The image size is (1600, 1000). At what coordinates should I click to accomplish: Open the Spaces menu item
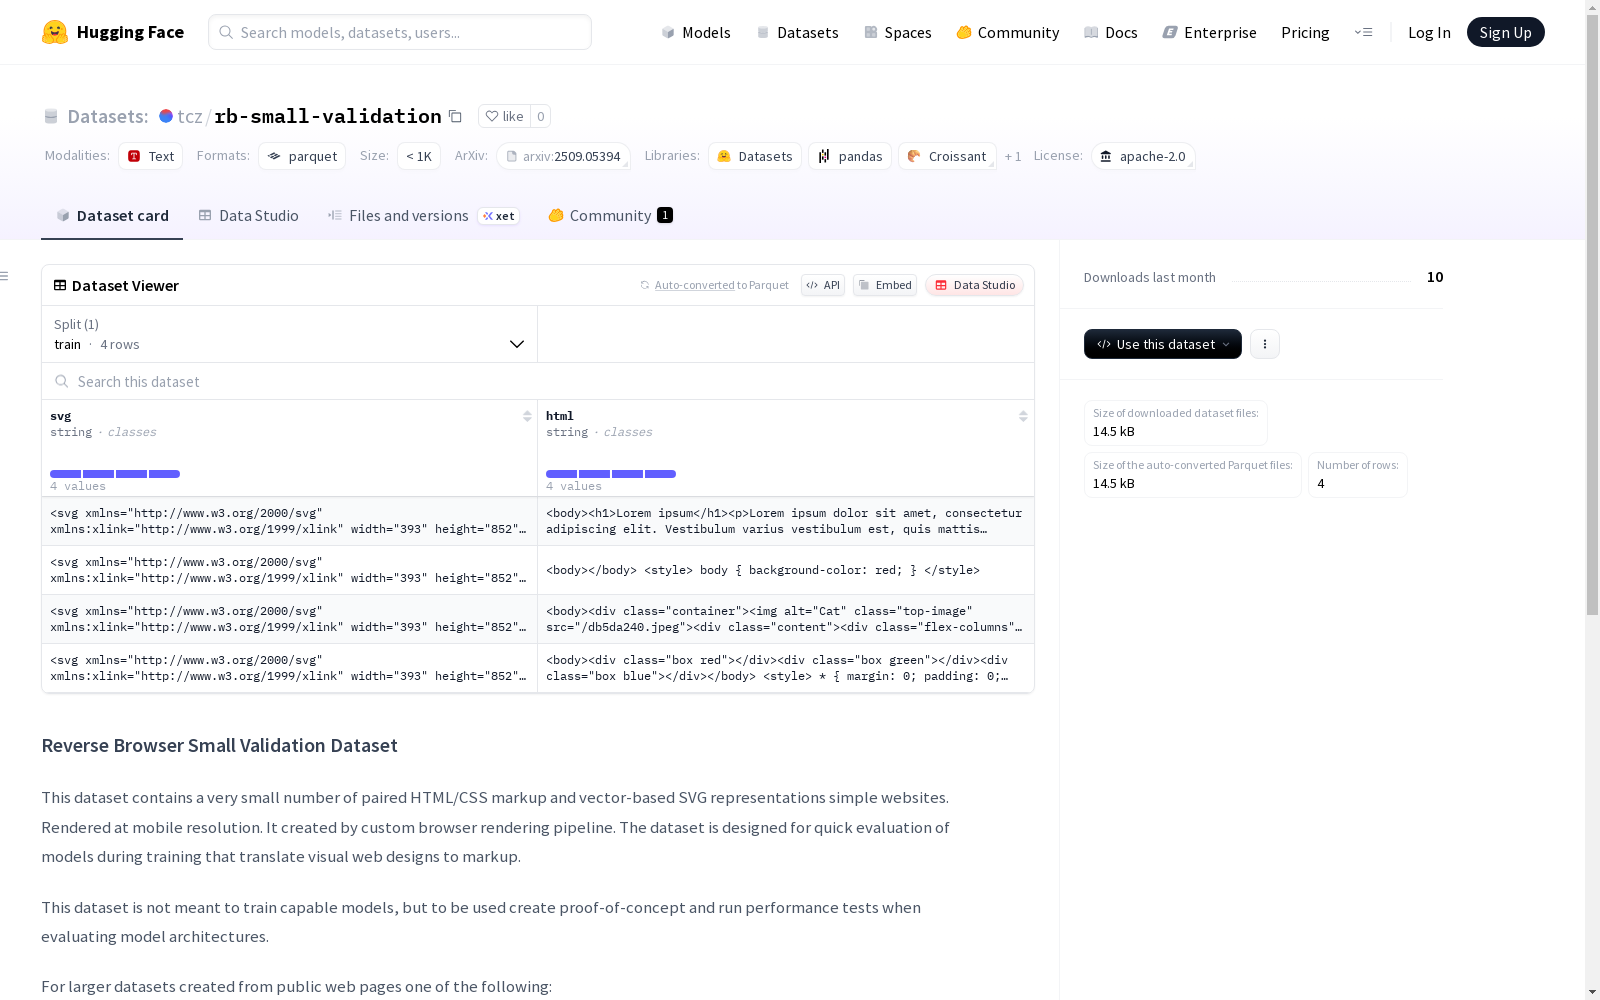click(898, 32)
